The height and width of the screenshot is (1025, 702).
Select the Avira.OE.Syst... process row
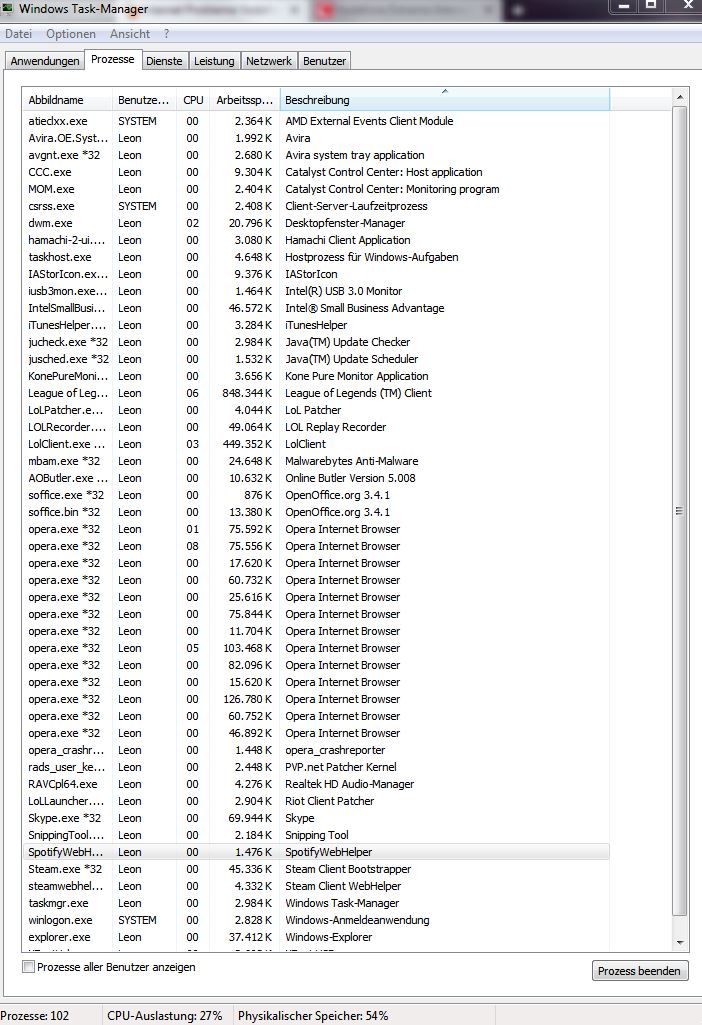tap(316, 138)
